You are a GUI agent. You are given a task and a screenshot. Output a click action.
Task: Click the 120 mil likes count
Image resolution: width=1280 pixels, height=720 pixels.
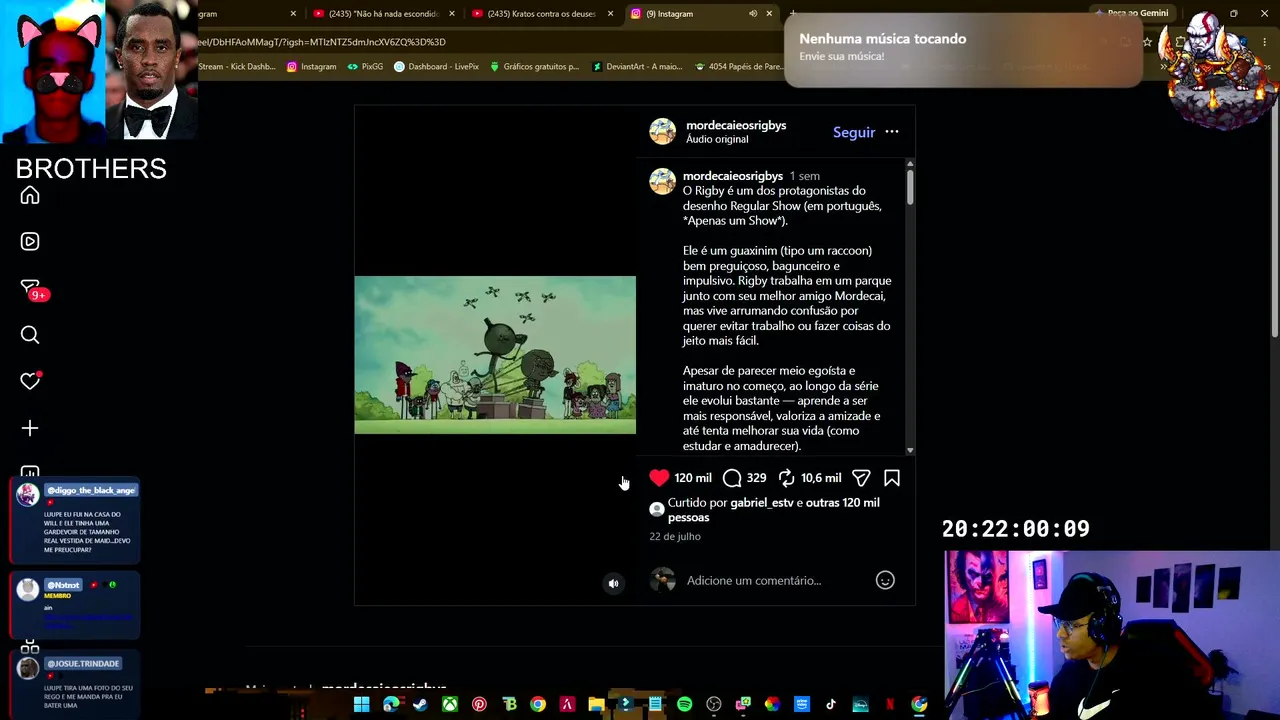[693, 478]
